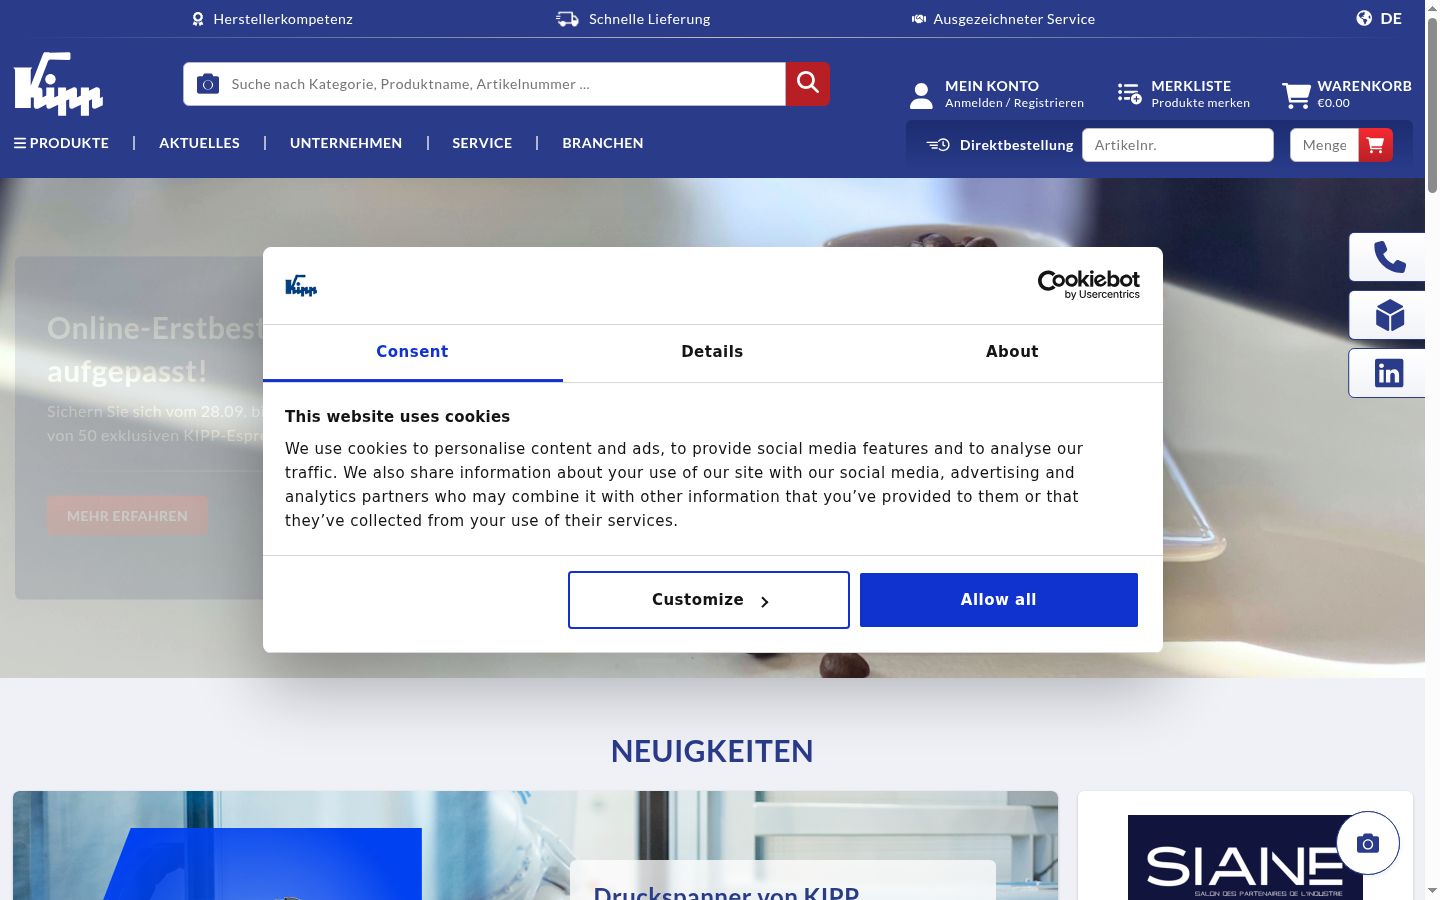Image resolution: width=1440 pixels, height=900 pixels.
Task: Click the Allow all button
Action: click(999, 600)
